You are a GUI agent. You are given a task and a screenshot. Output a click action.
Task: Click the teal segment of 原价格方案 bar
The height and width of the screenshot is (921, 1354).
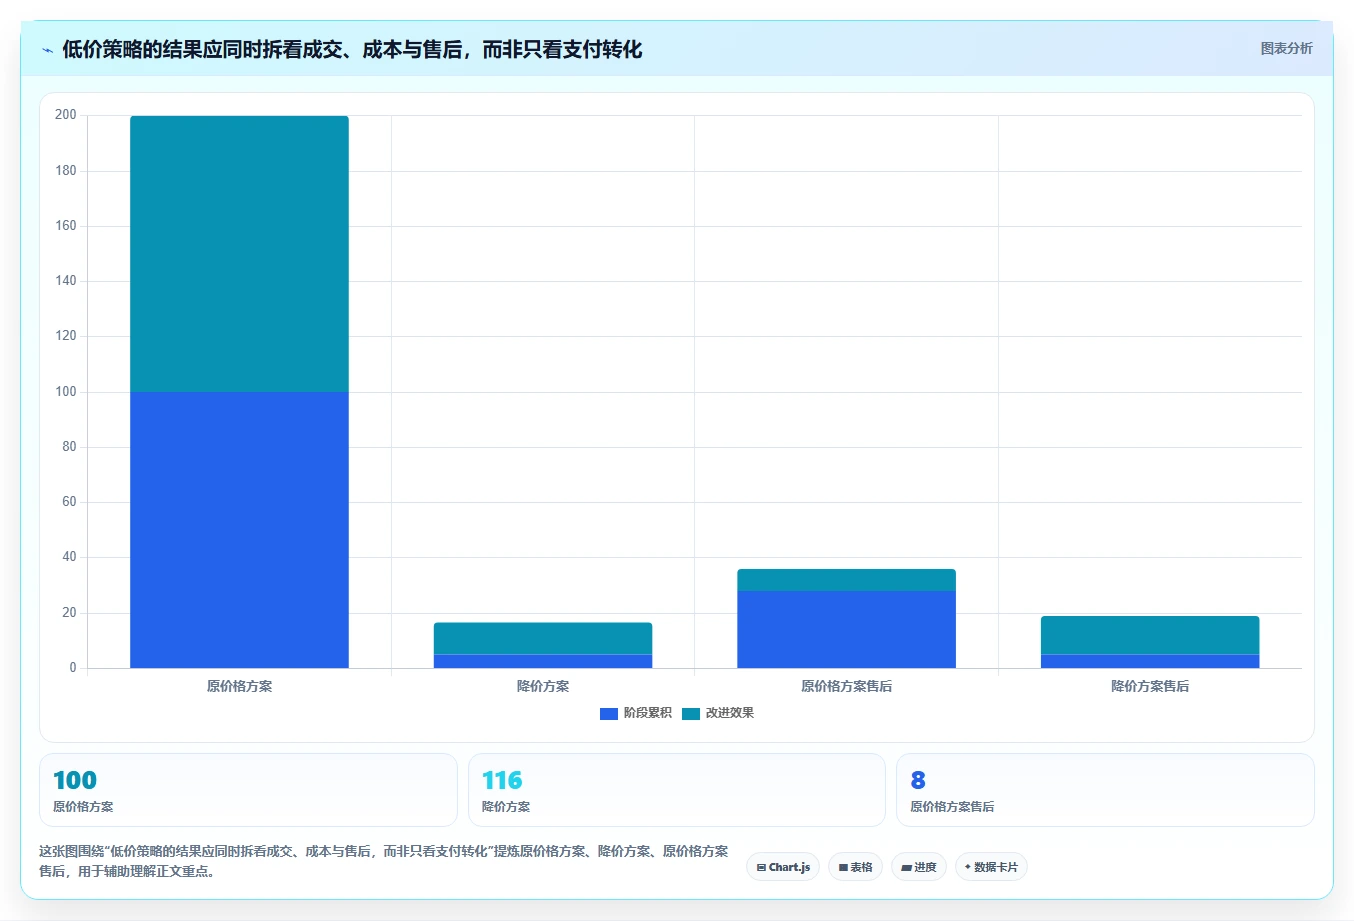coord(240,254)
